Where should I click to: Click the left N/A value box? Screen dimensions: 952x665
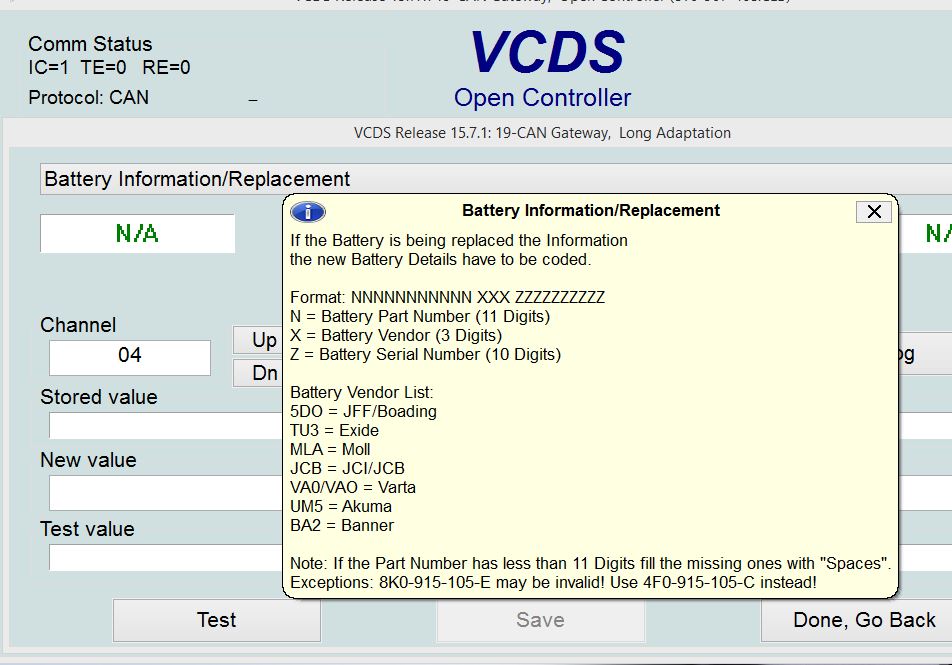pyautogui.click(x=137, y=233)
